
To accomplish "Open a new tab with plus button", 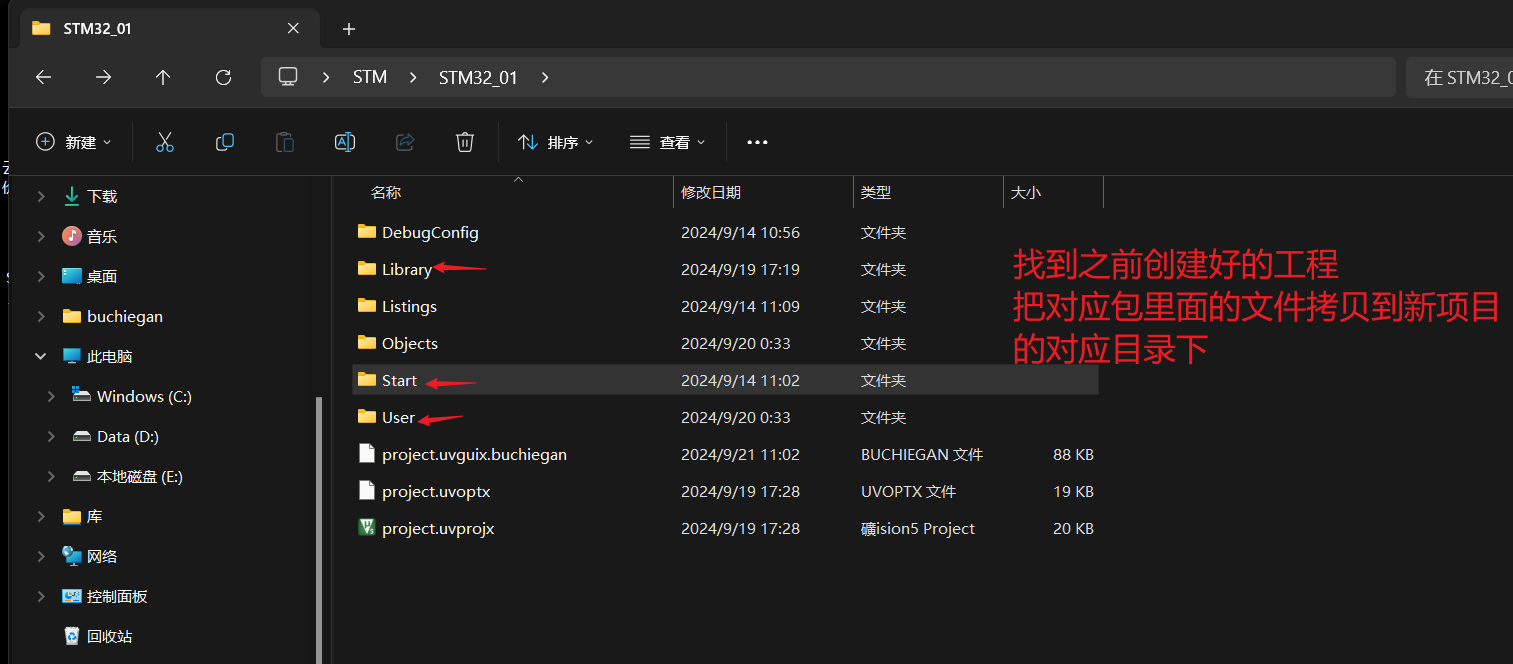I will (x=348, y=29).
